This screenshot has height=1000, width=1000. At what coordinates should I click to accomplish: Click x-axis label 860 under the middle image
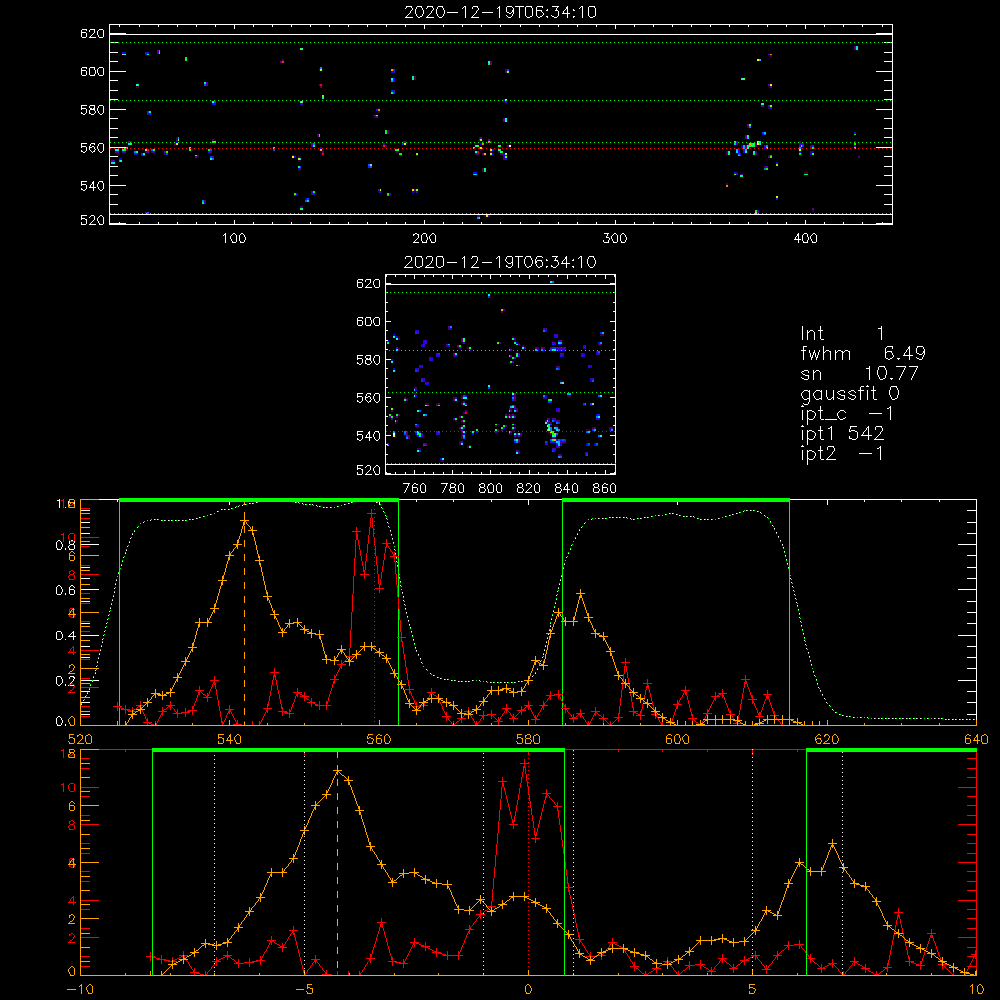click(605, 489)
